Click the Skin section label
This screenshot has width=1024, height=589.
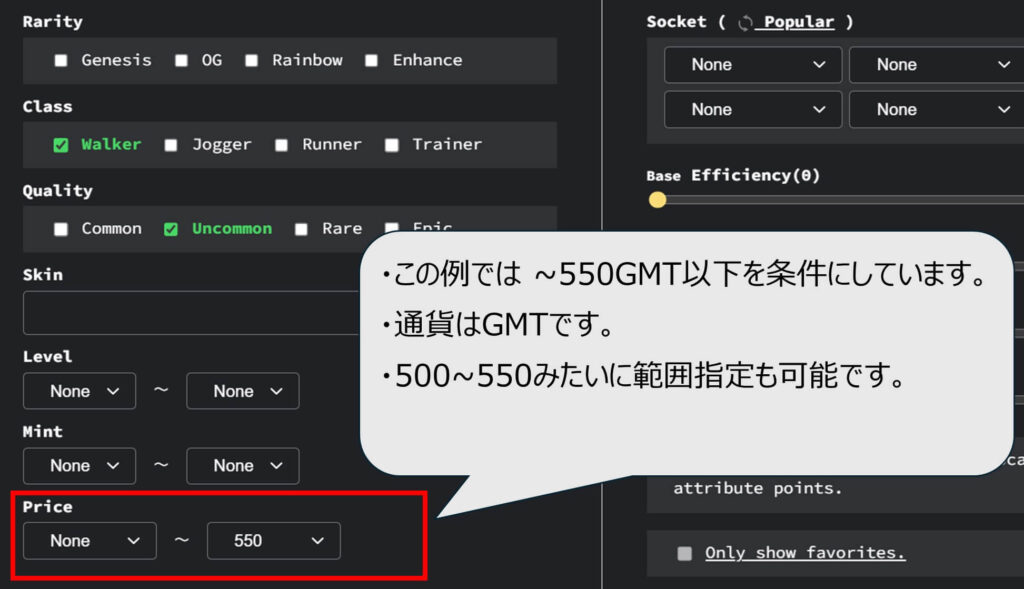(42, 274)
